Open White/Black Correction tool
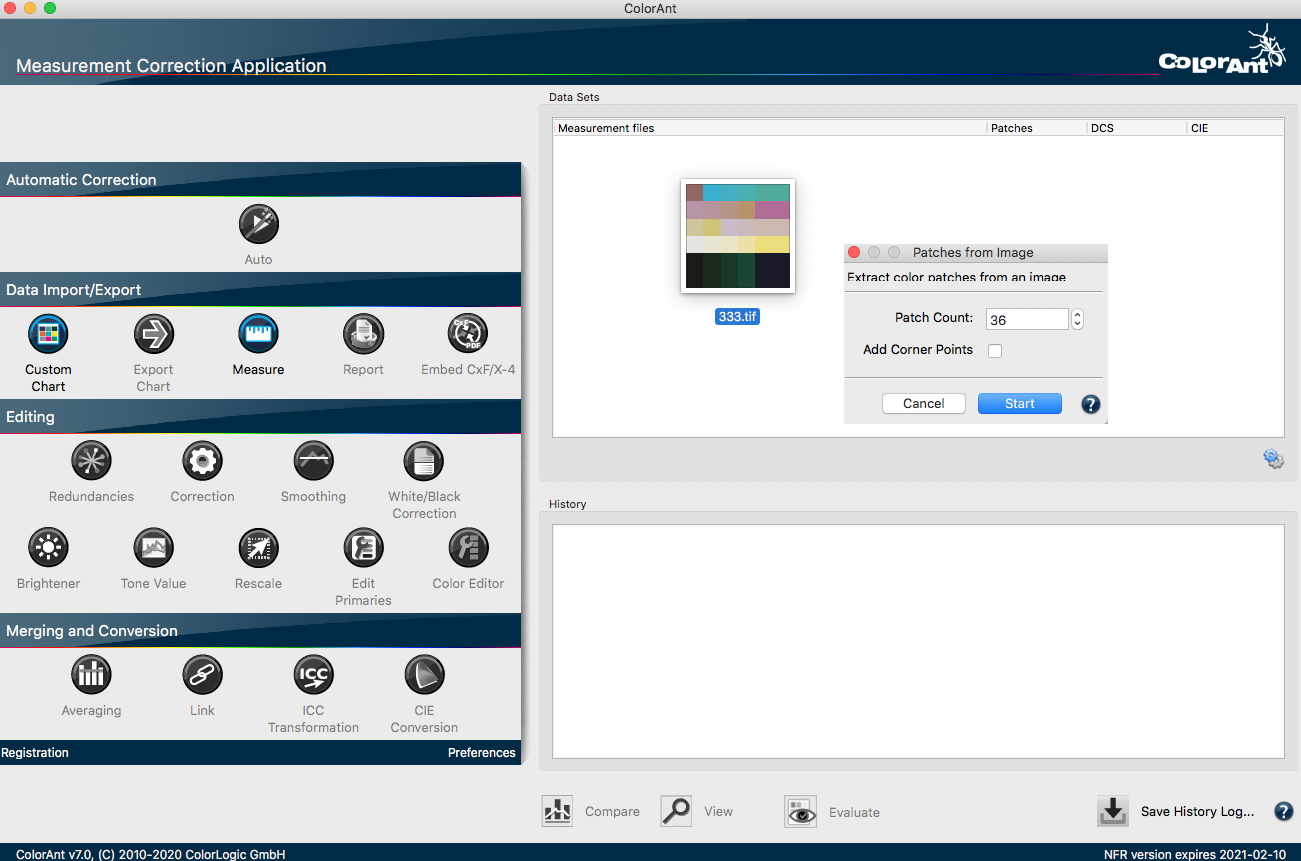Viewport: 1301px width, 861px height. click(424, 461)
